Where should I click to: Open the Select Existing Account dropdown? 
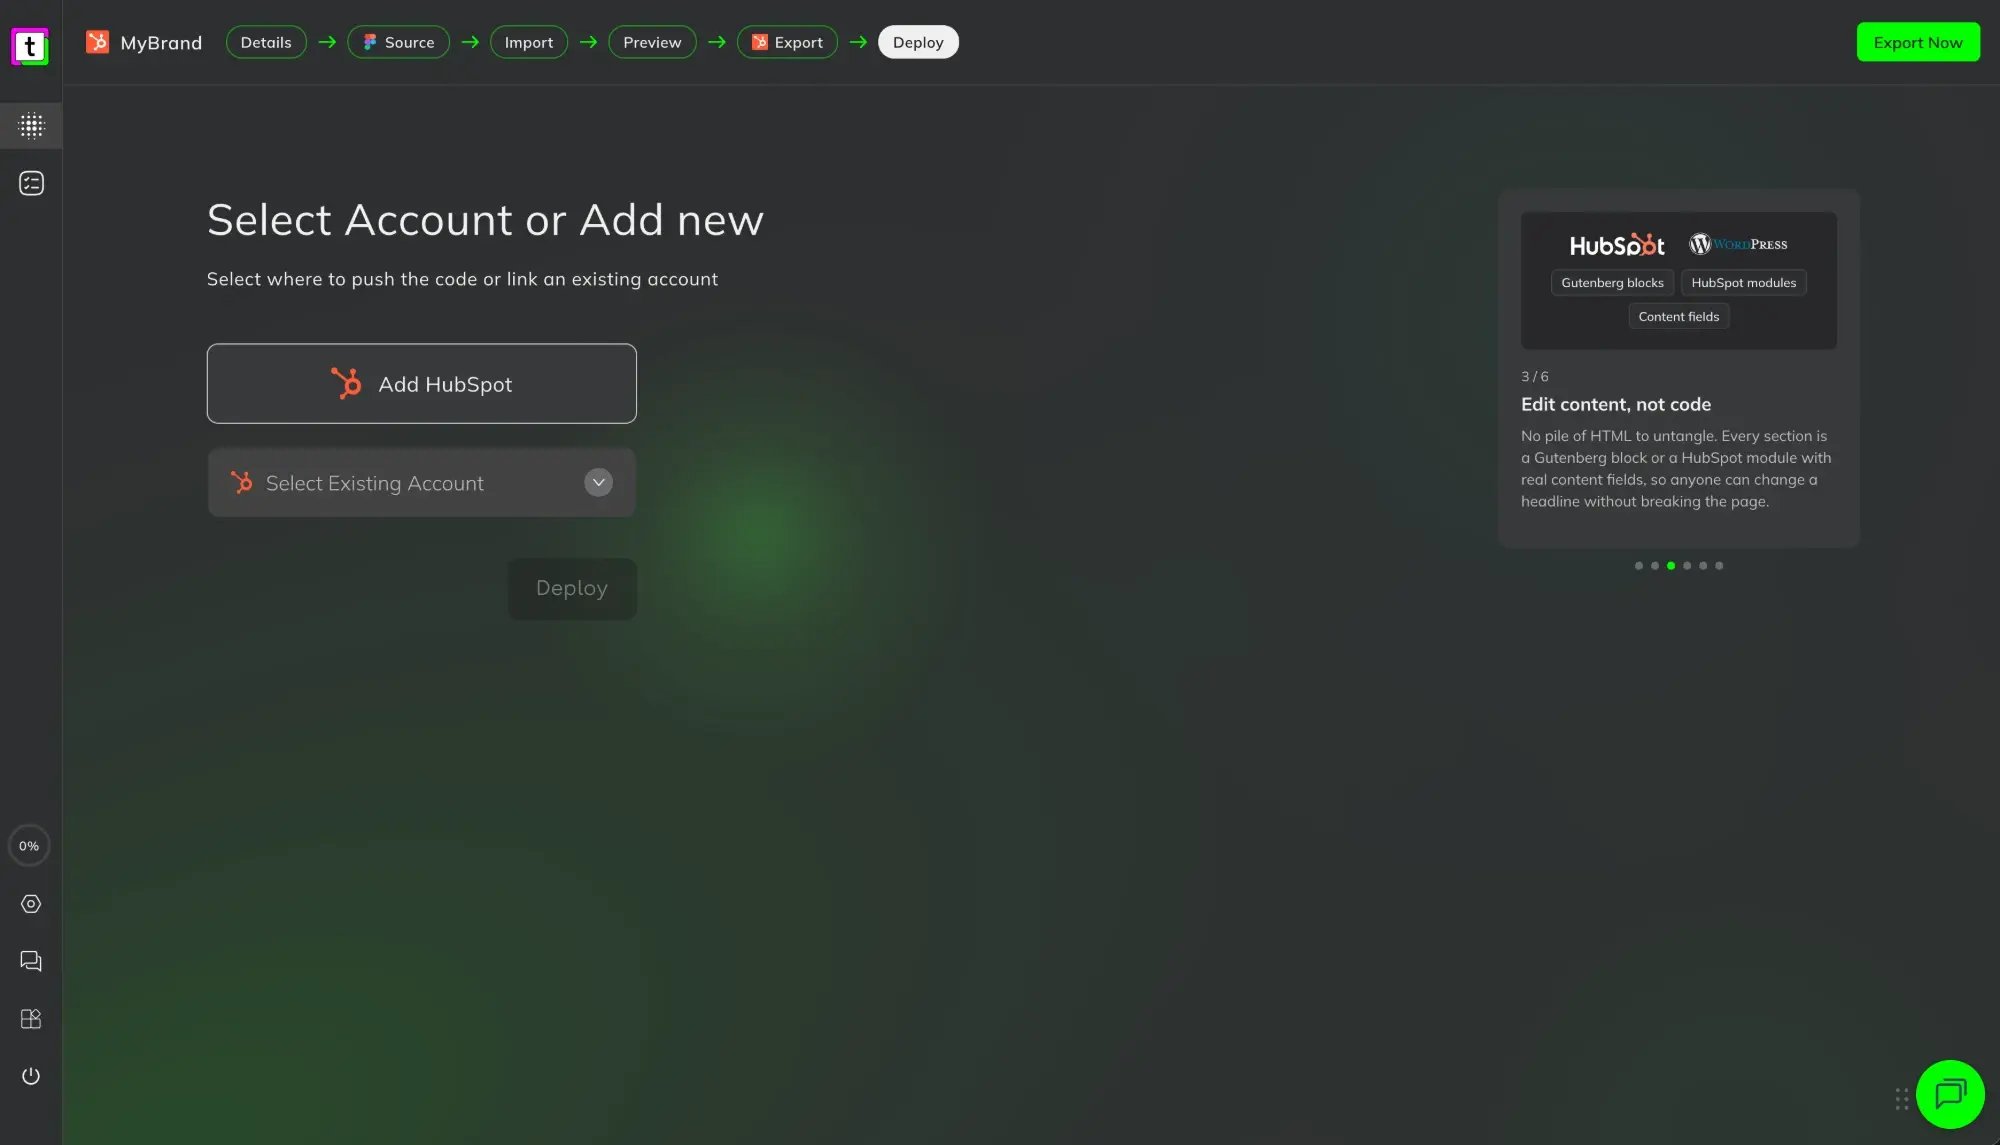(x=421, y=483)
